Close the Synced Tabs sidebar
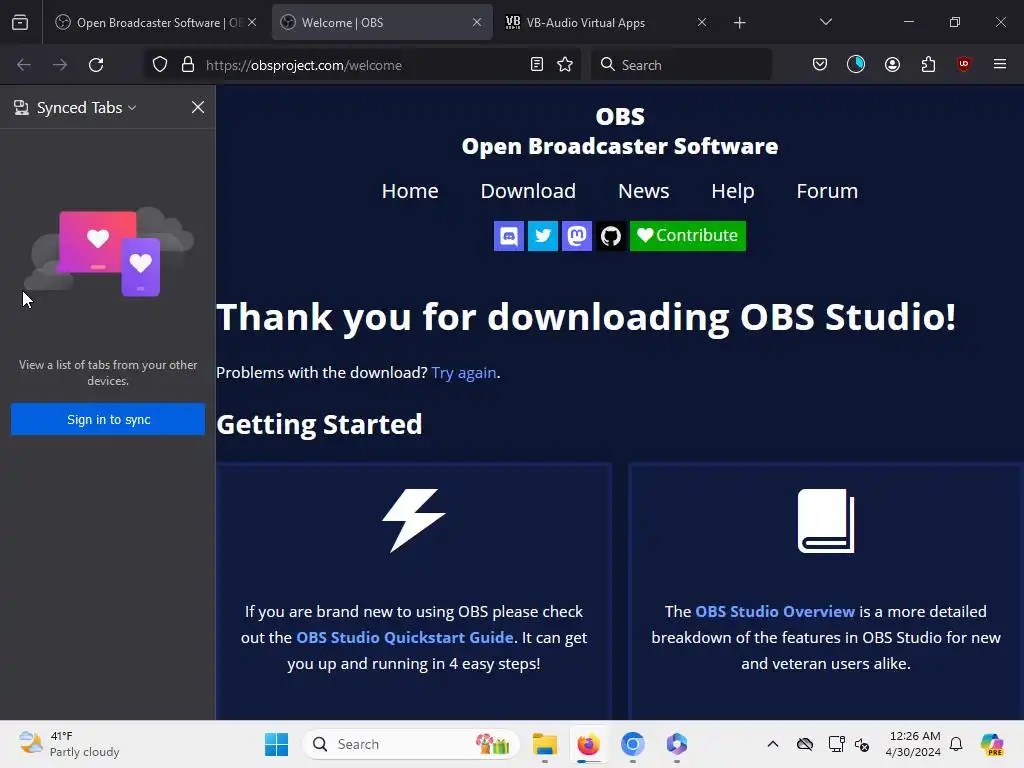The image size is (1024, 768). (x=198, y=107)
